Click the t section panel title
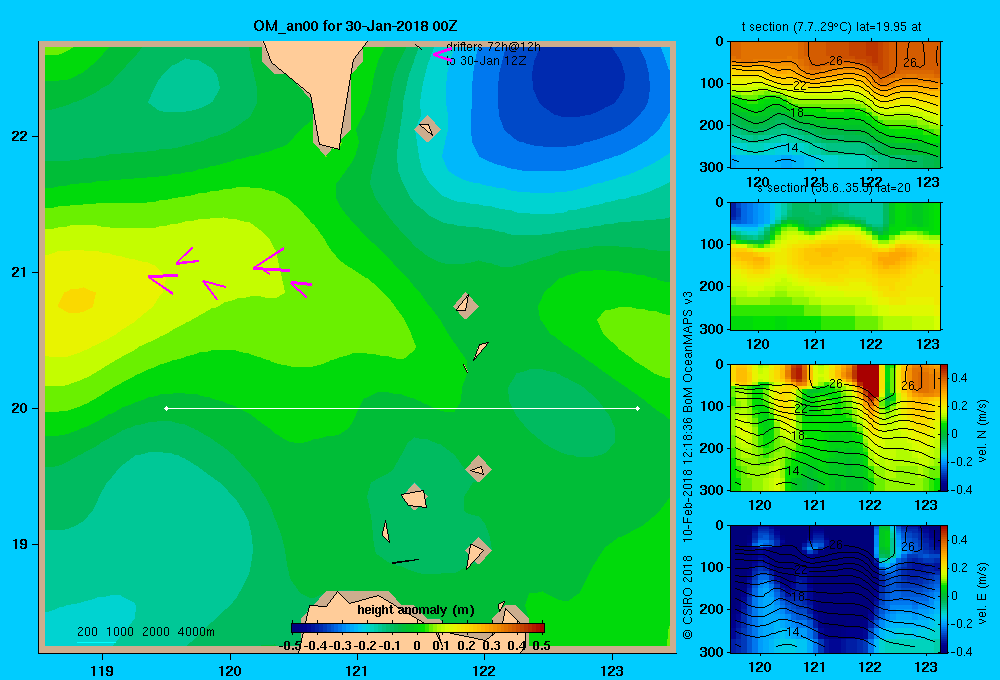Screen dimensions: 1000x680 tap(831, 27)
